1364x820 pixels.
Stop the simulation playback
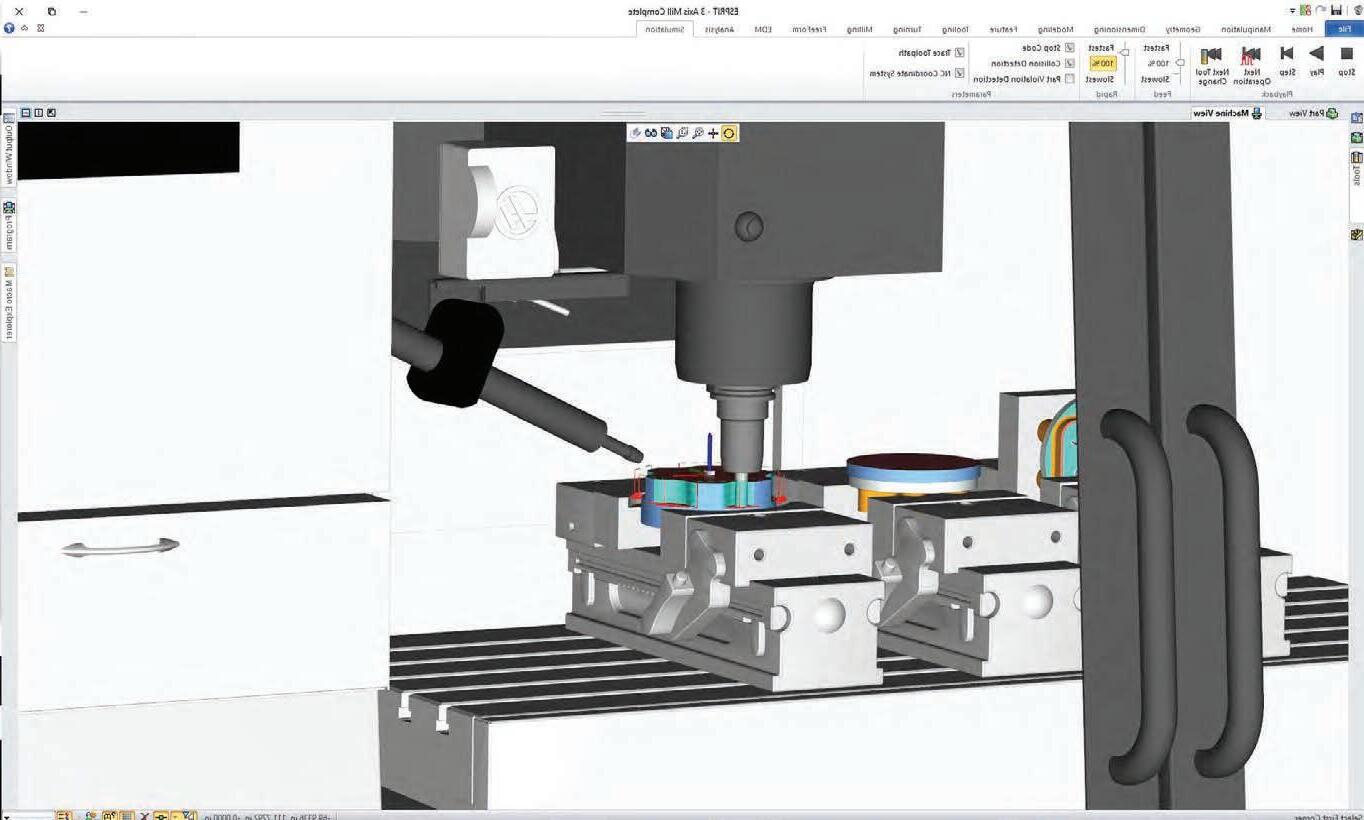[x=1347, y=60]
